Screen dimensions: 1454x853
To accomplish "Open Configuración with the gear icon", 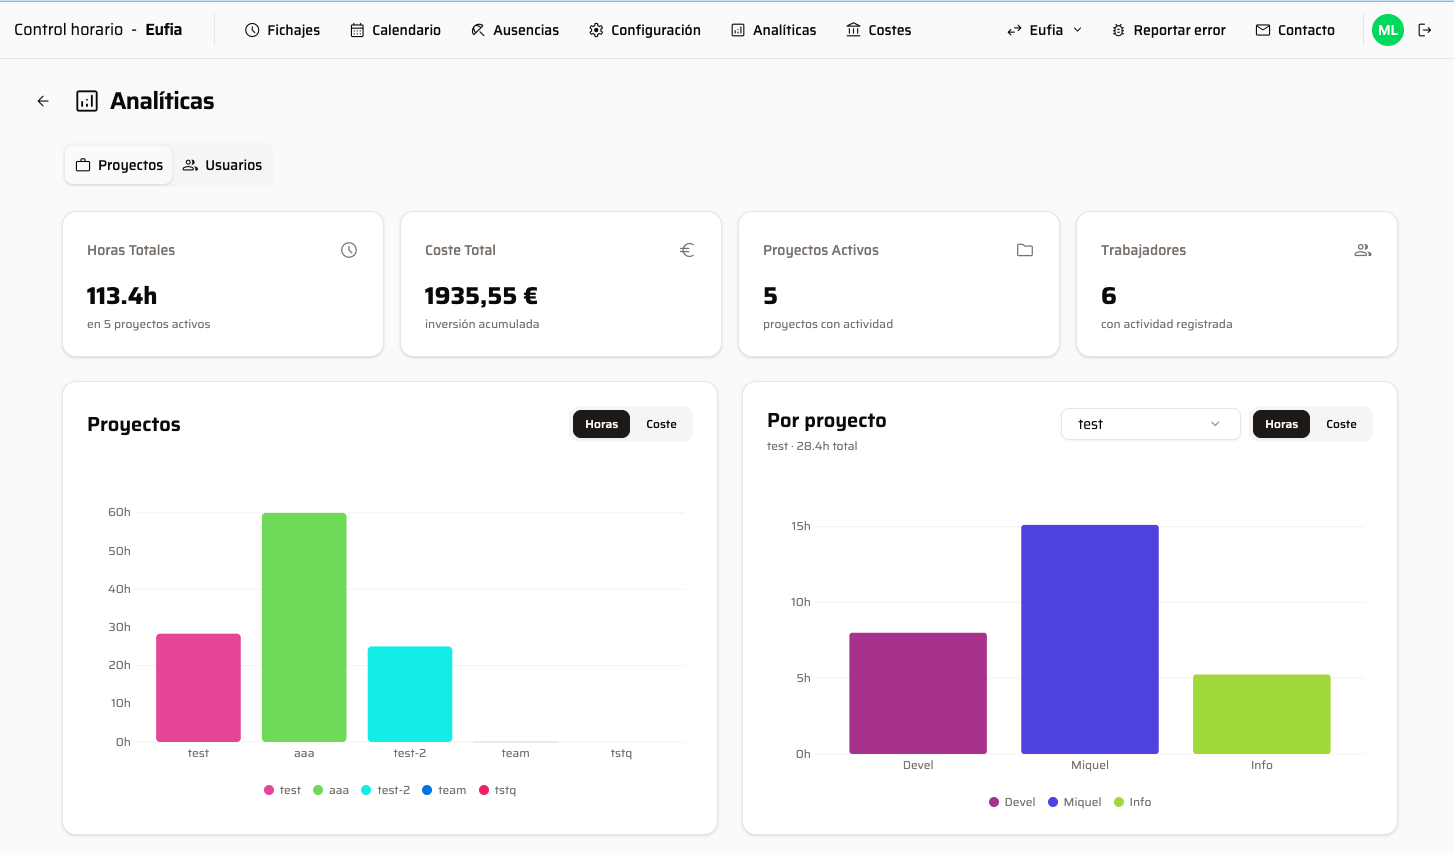I will (645, 30).
